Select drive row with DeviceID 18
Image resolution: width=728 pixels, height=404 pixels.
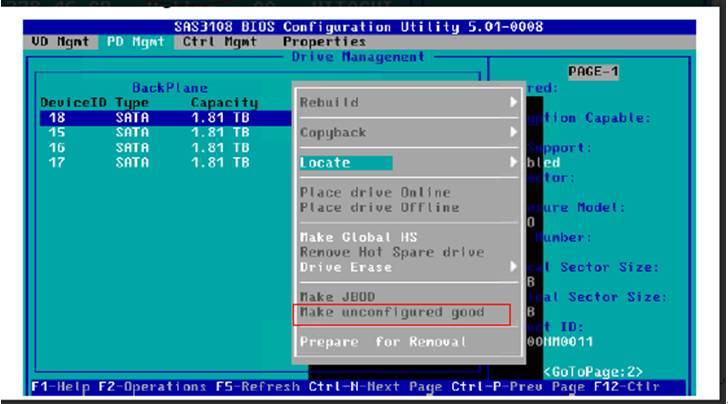click(166, 118)
